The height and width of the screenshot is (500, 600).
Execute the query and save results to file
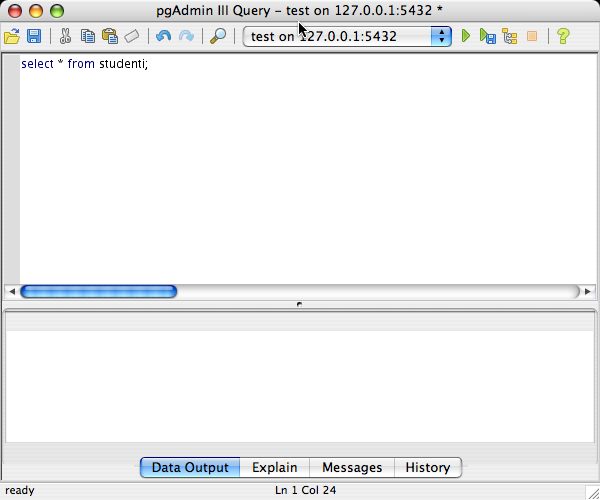487,37
